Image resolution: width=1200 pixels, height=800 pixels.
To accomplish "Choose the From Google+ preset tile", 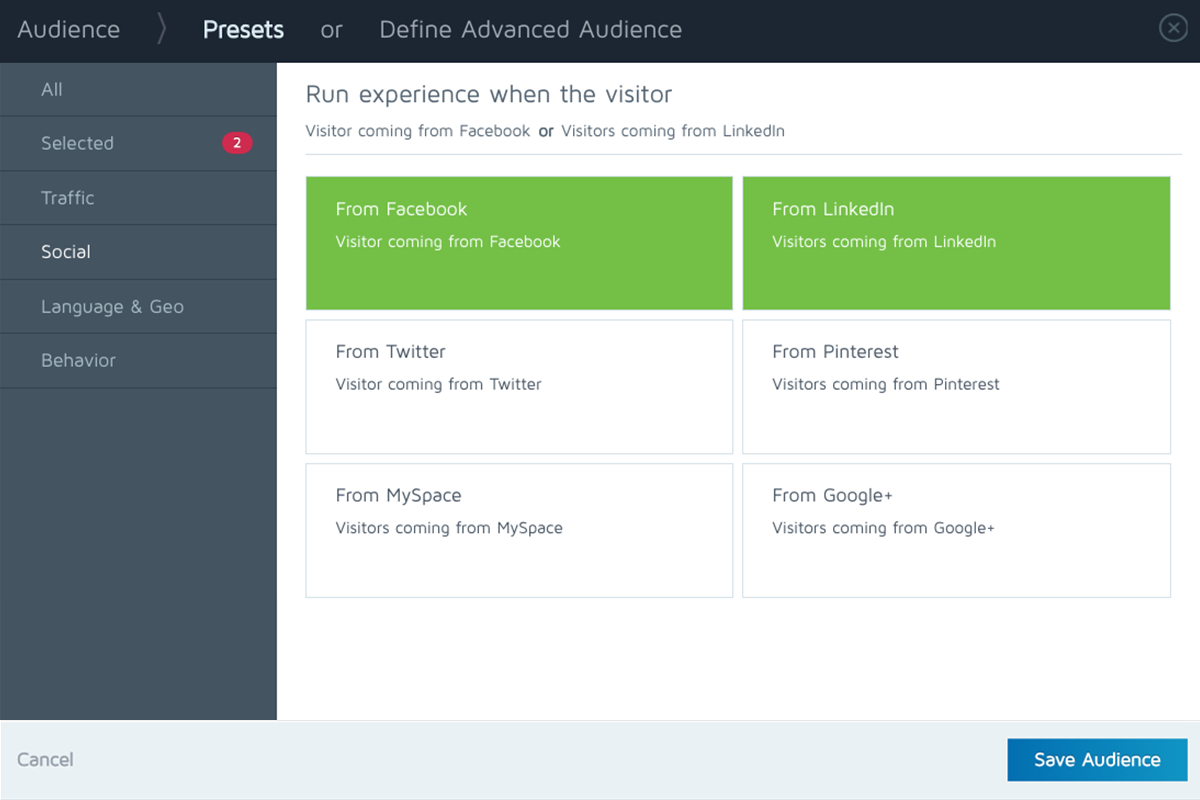I will coord(956,530).
